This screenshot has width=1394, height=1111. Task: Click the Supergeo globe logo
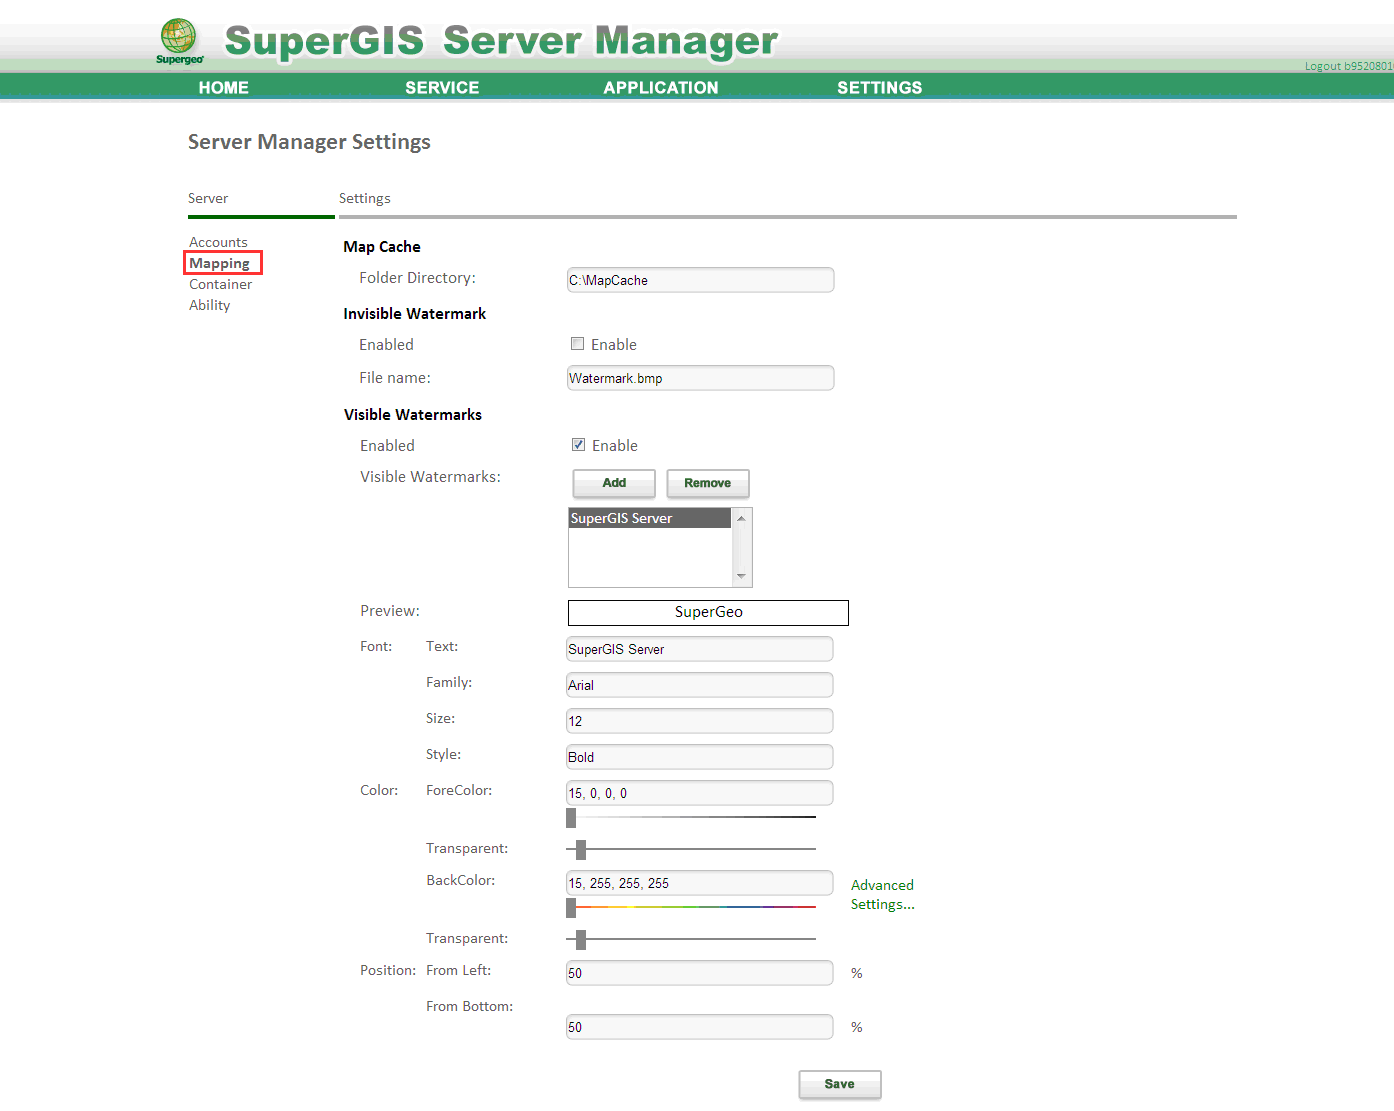(x=179, y=42)
